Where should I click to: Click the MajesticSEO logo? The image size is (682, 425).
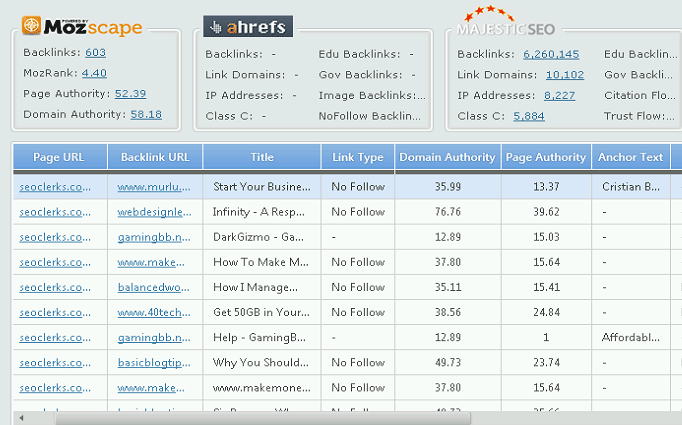tap(505, 21)
